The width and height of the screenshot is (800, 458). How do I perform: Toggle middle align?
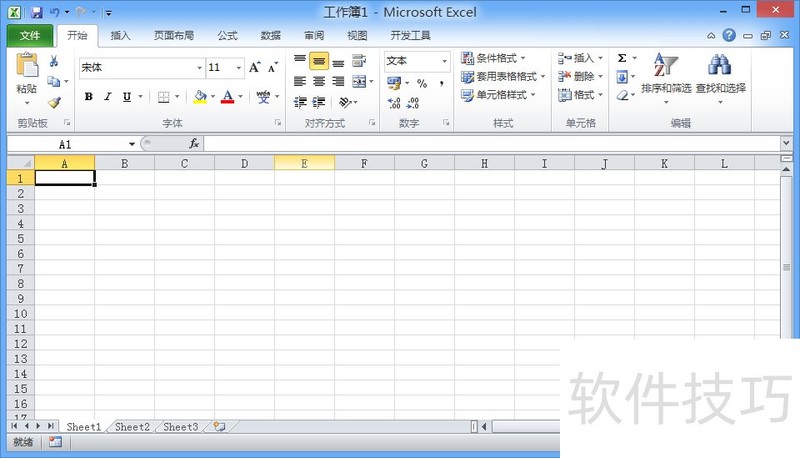319,61
